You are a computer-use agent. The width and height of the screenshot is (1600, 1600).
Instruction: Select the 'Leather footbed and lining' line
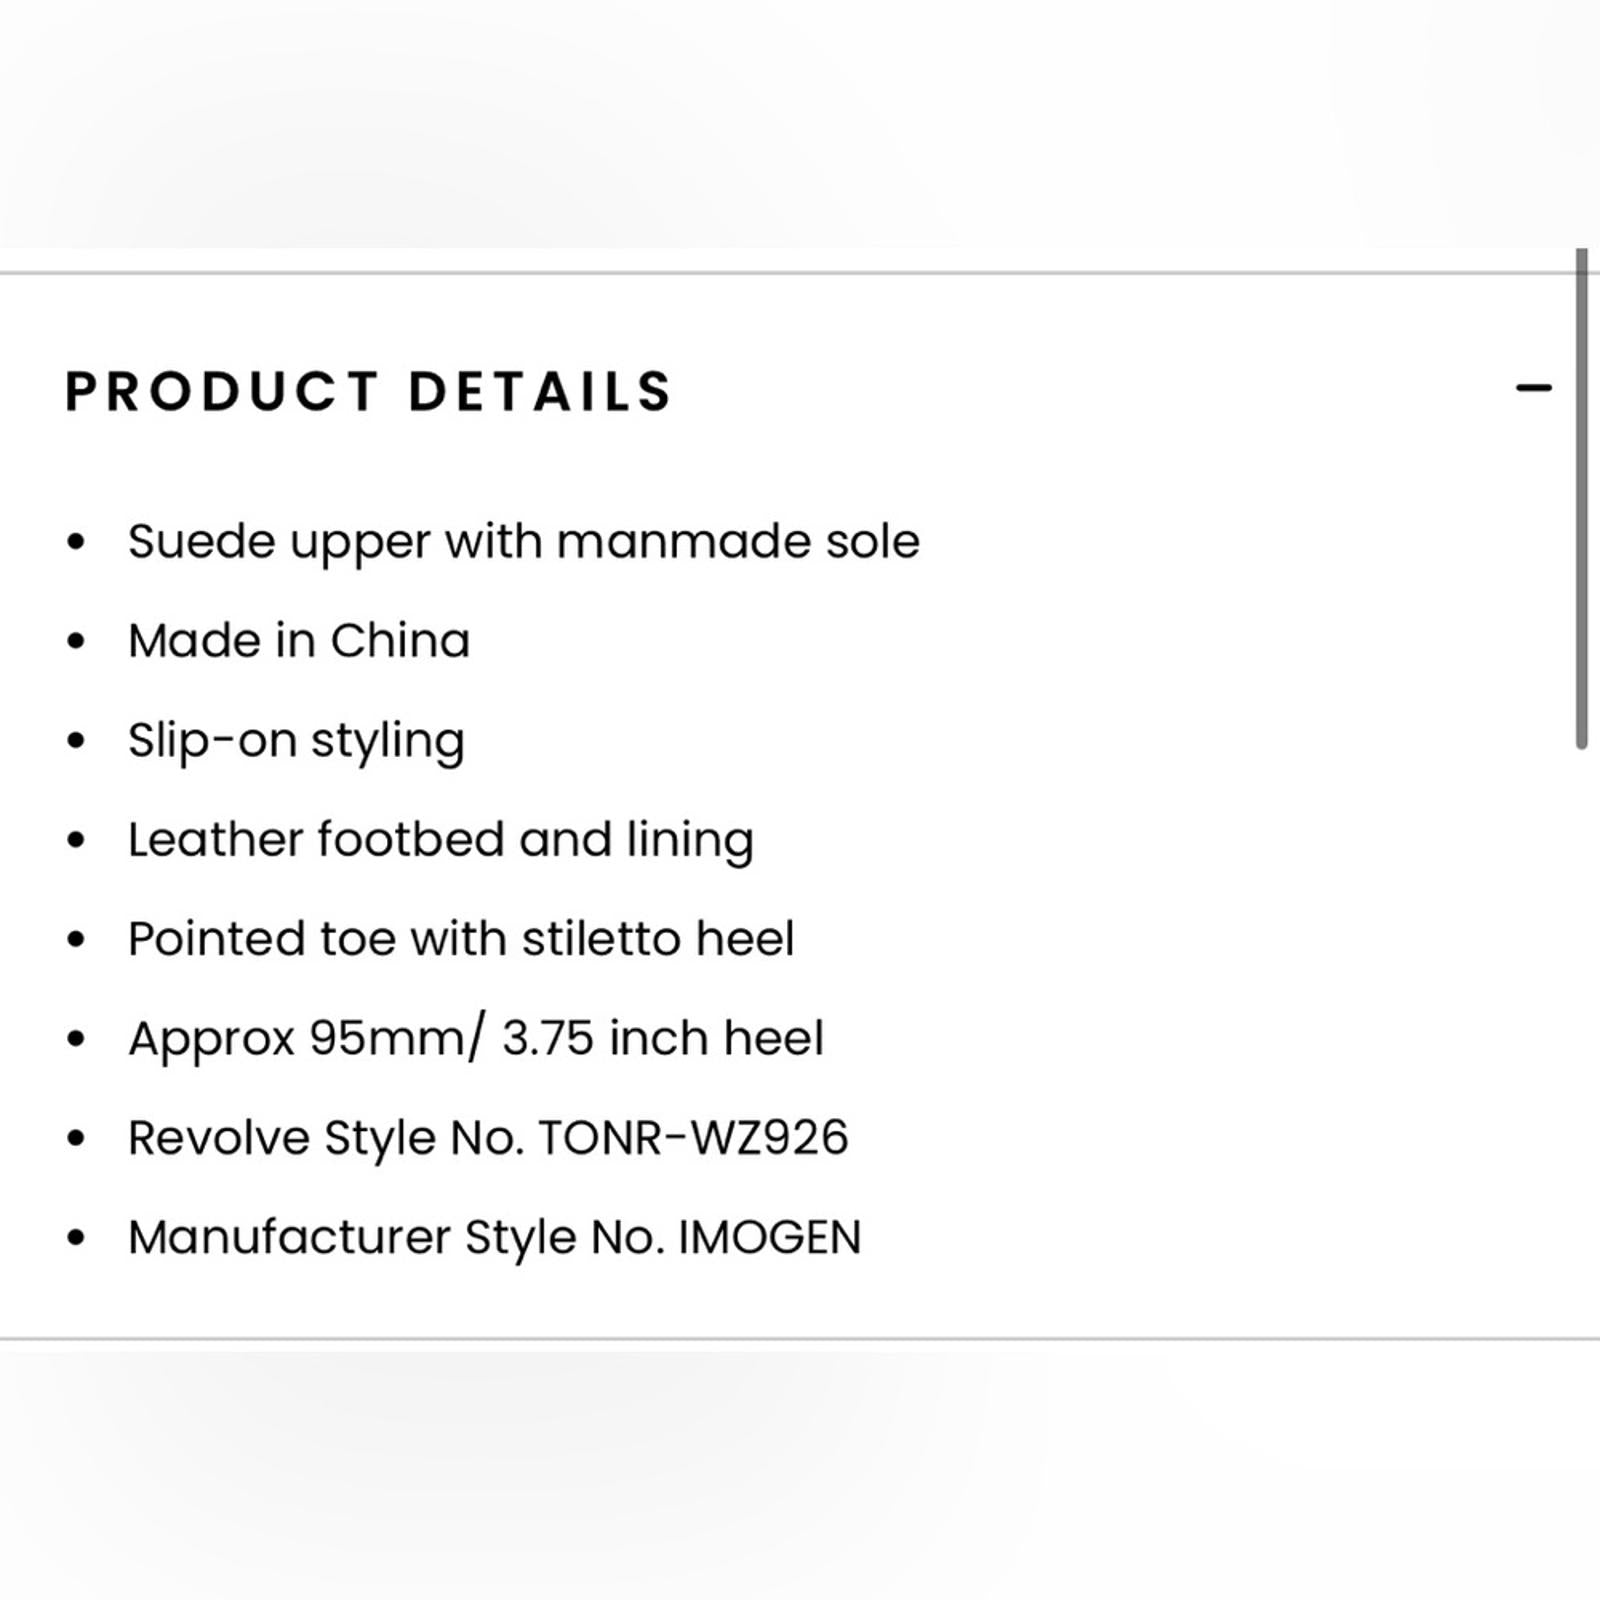pos(440,840)
